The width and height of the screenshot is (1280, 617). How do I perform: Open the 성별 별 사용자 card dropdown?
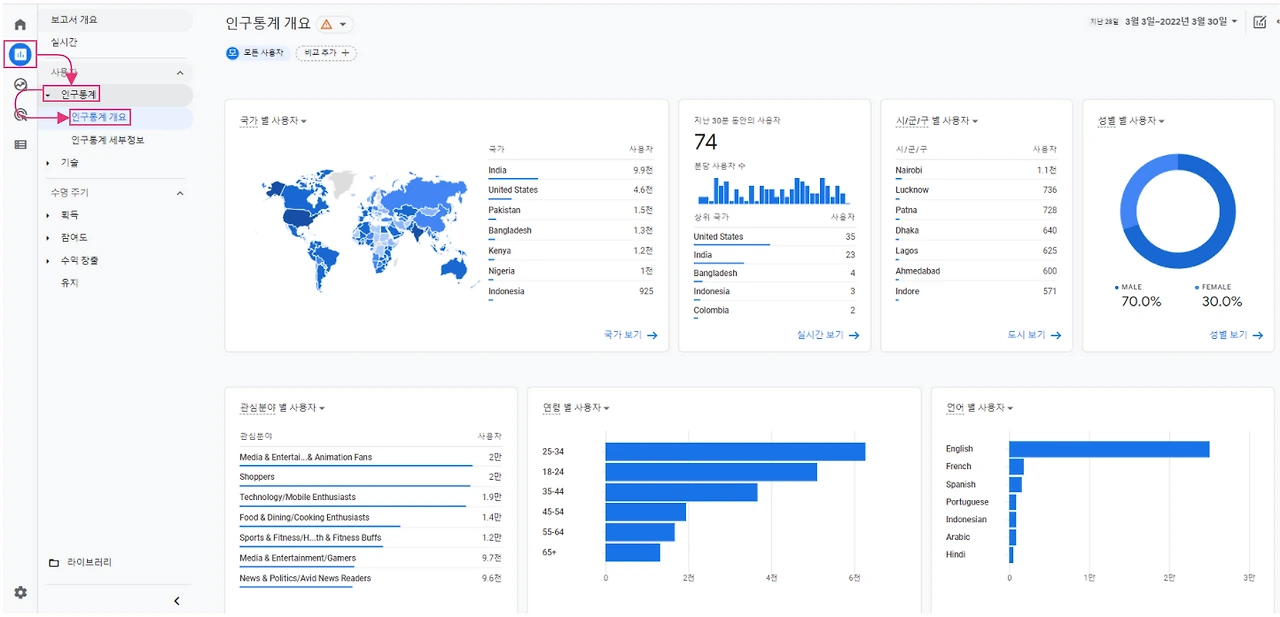click(1131, 121)
